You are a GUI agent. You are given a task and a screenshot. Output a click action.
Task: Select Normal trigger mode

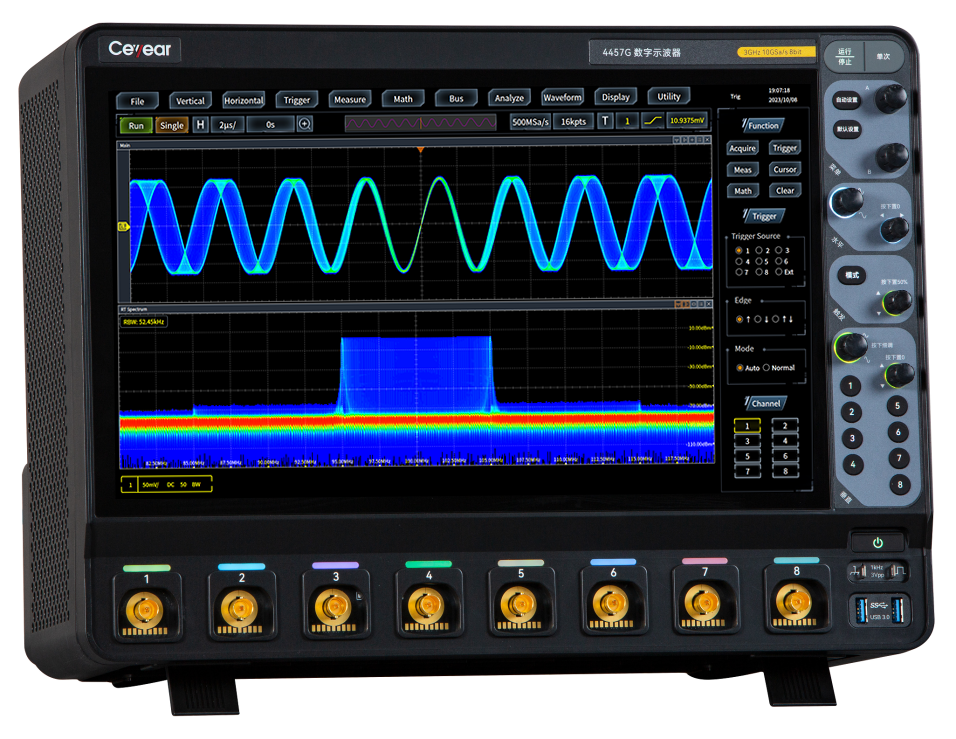[x=768, y=368]
